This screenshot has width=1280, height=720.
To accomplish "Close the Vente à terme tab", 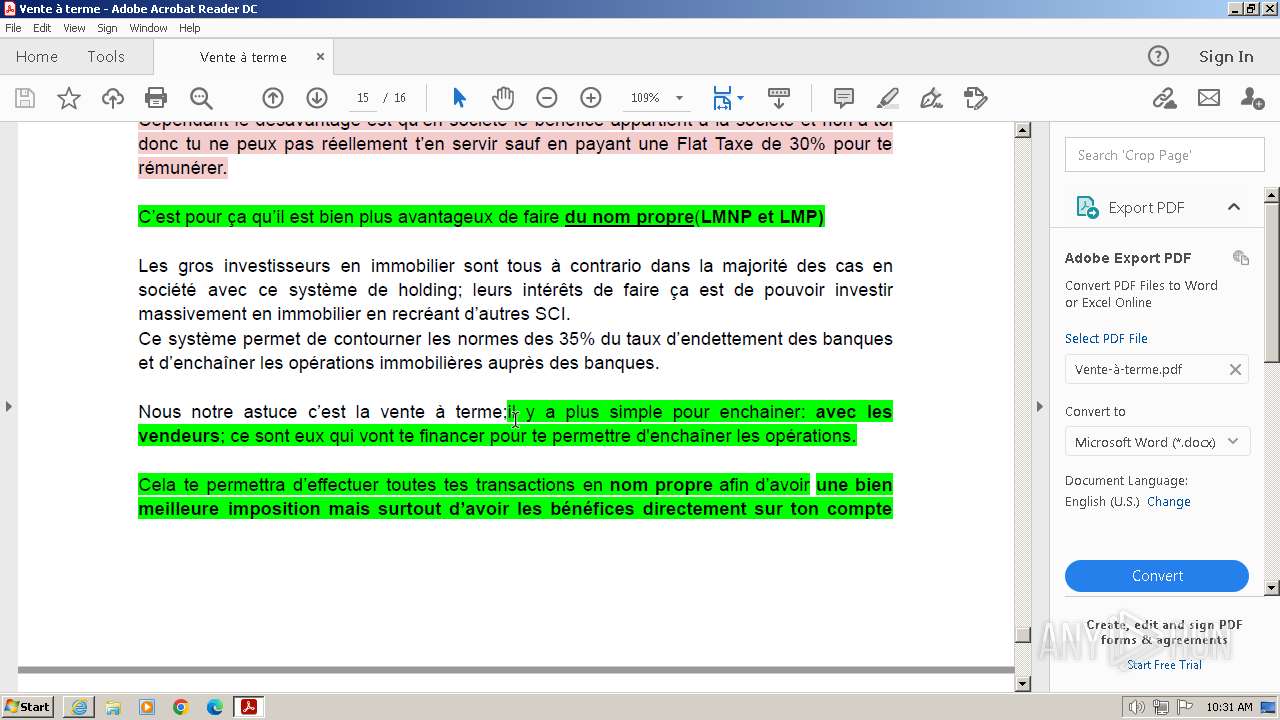I will [320, 57].
